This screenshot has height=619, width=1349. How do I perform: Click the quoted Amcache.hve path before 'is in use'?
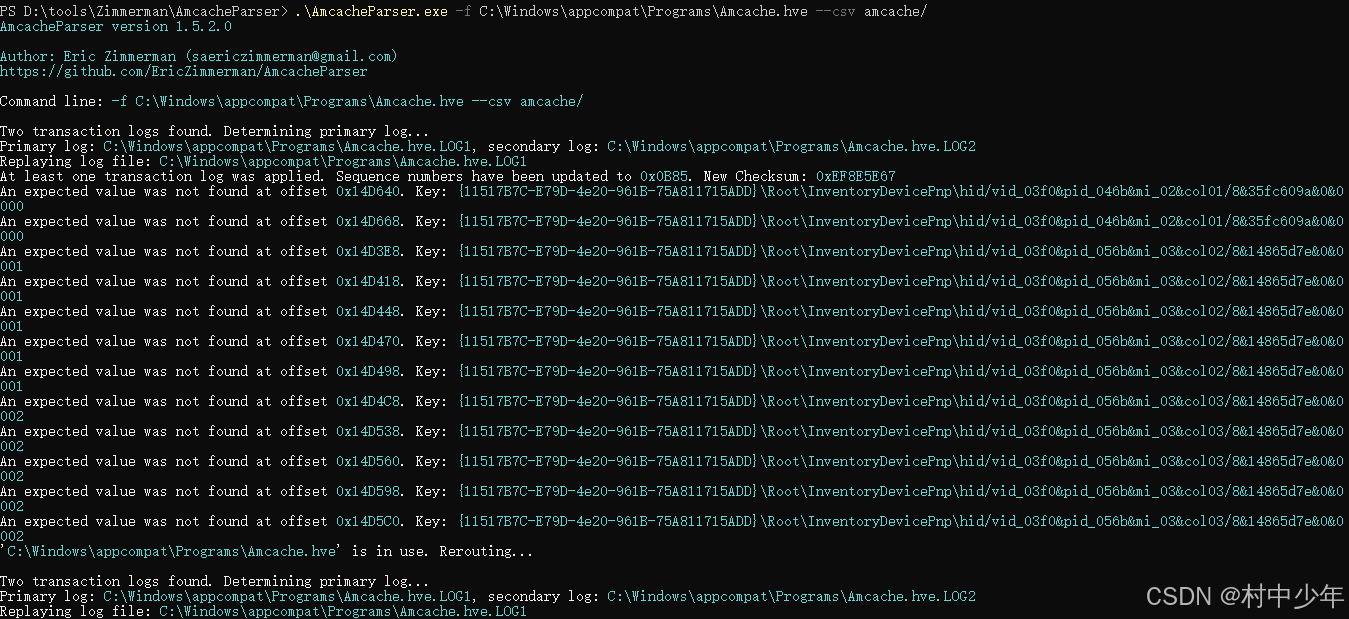(172, 552)
